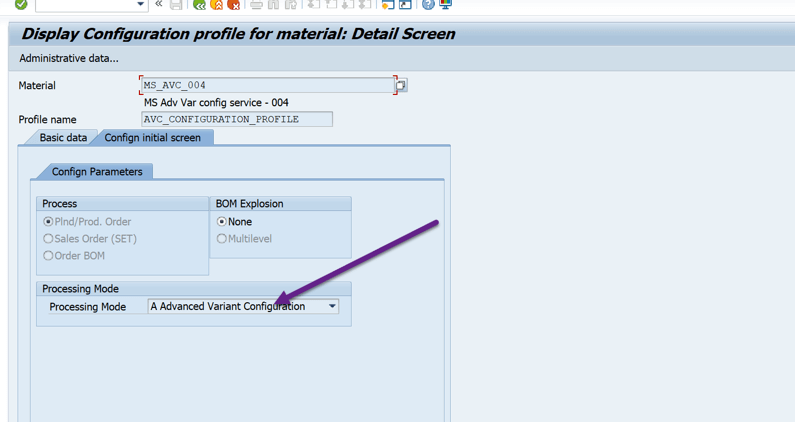
Task: Click the Last Page icon
Action: [365, 5]
